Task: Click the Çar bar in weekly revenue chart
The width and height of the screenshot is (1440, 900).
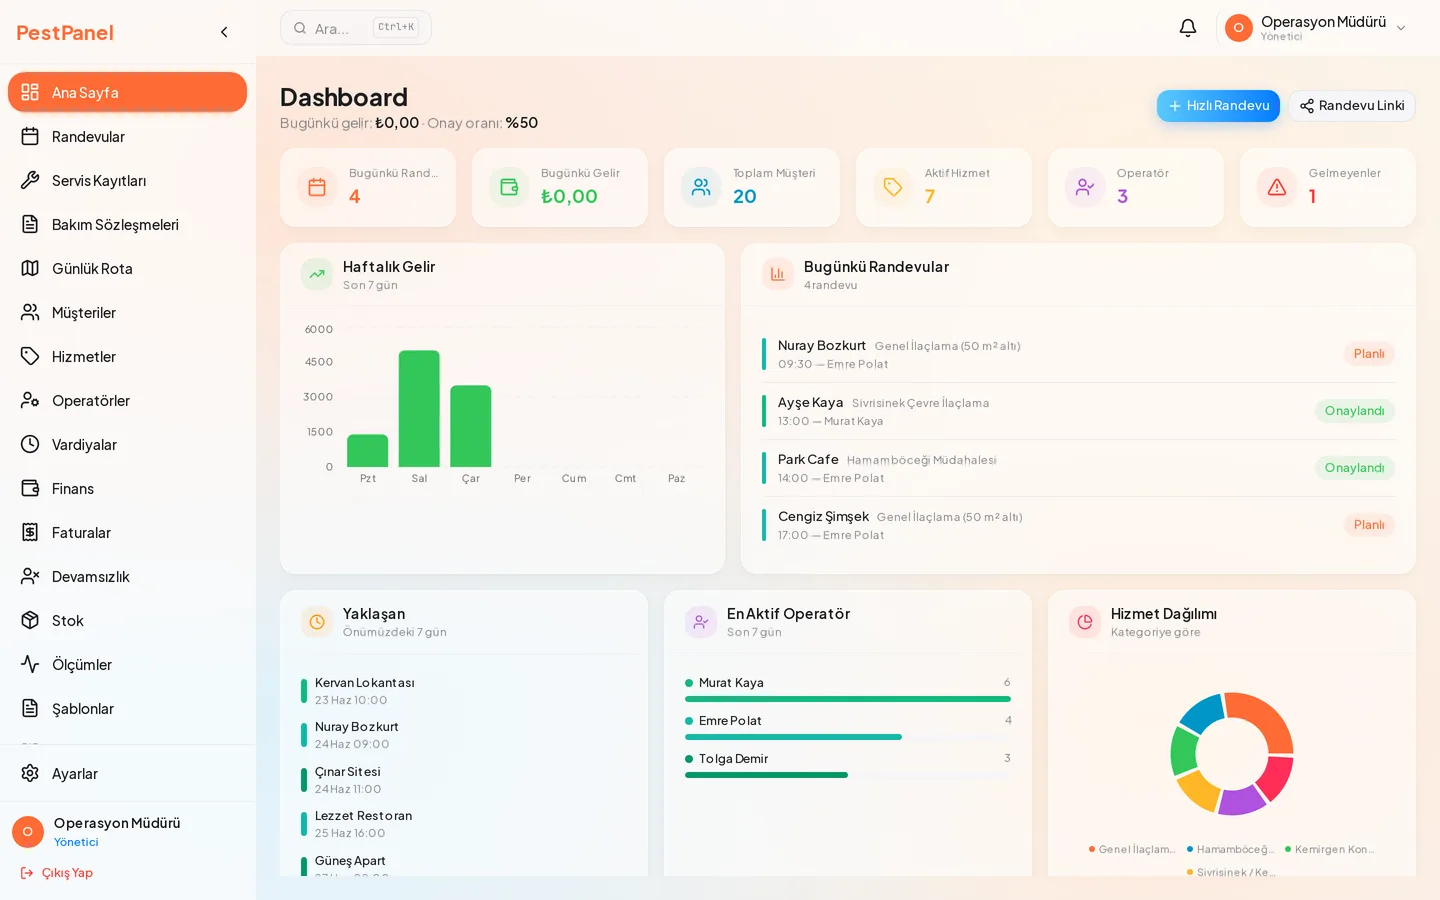Action: point(471,426)
